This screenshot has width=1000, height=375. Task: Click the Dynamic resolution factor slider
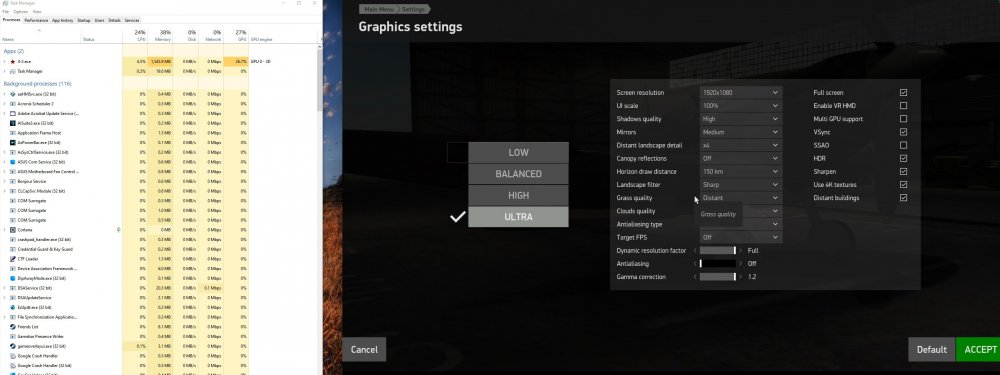[x=718, y=251]
